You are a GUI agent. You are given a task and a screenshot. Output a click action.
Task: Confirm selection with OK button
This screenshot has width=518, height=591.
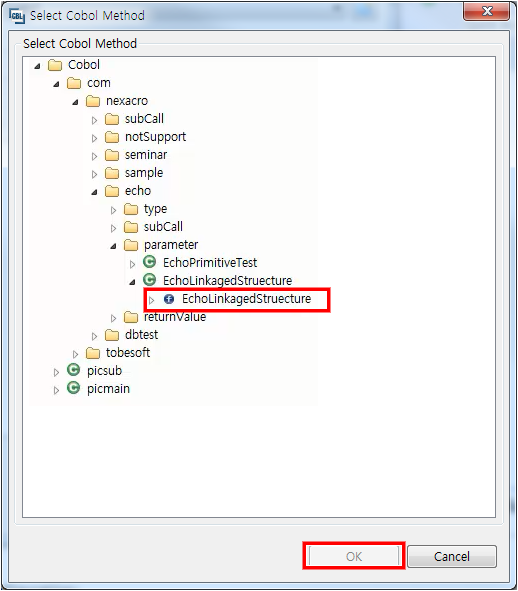[x=354, y=556]
